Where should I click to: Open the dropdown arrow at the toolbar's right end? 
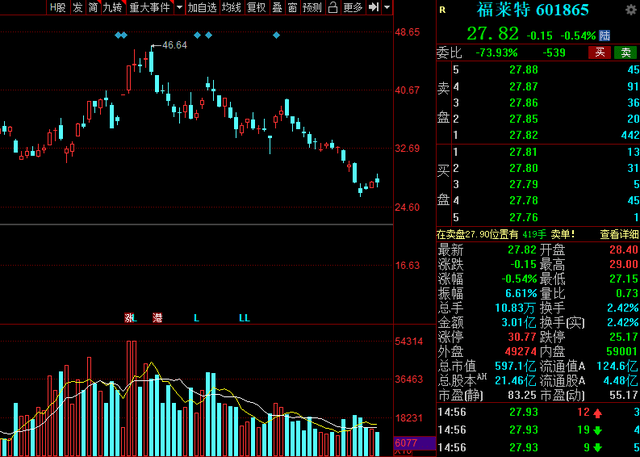pyautogui.click(x=387, y=7)
